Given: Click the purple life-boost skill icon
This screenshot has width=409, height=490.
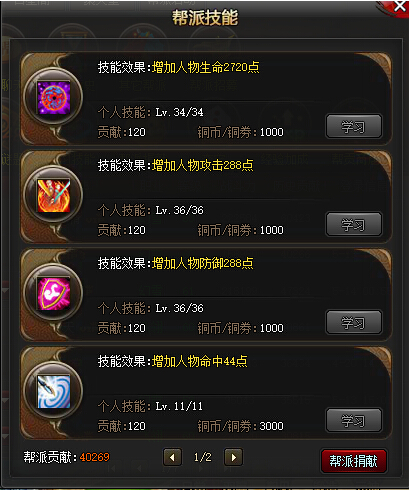Looking at the screenshot, I should (x=54, y=97).
